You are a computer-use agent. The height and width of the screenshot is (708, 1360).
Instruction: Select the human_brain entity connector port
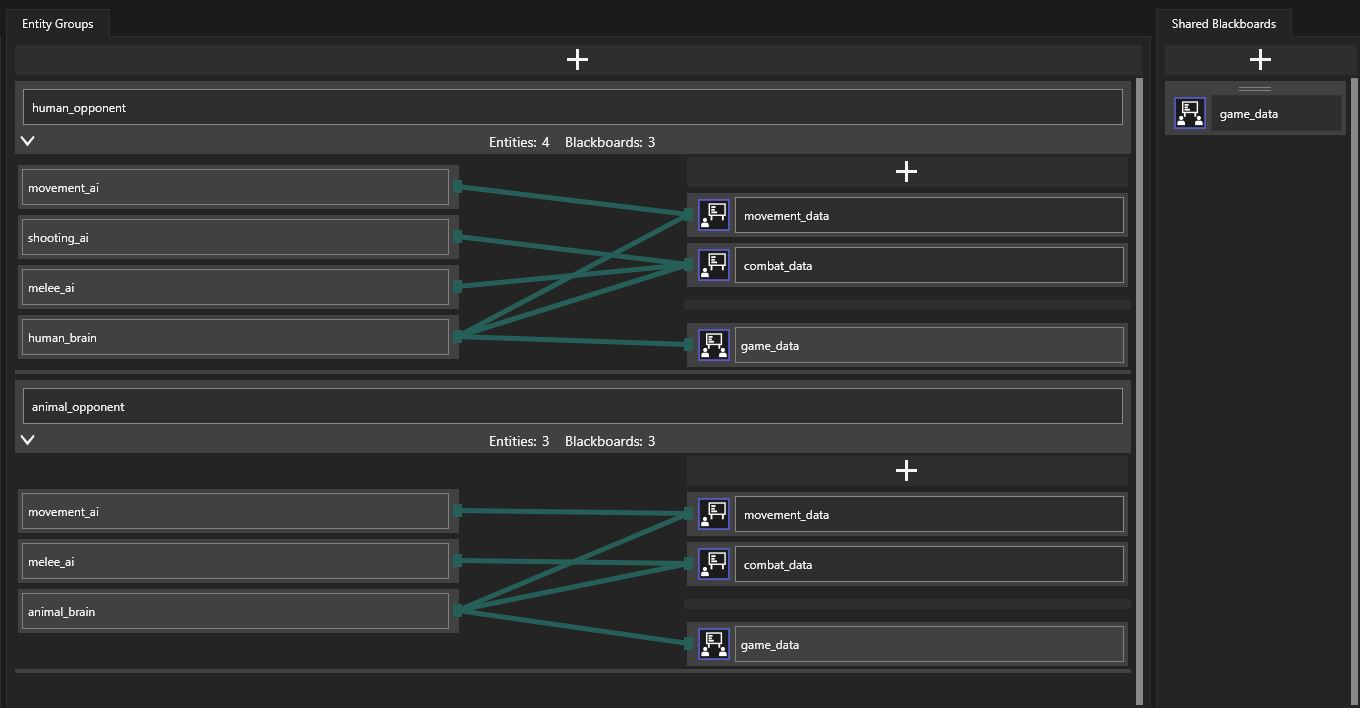tap(458, 337)
